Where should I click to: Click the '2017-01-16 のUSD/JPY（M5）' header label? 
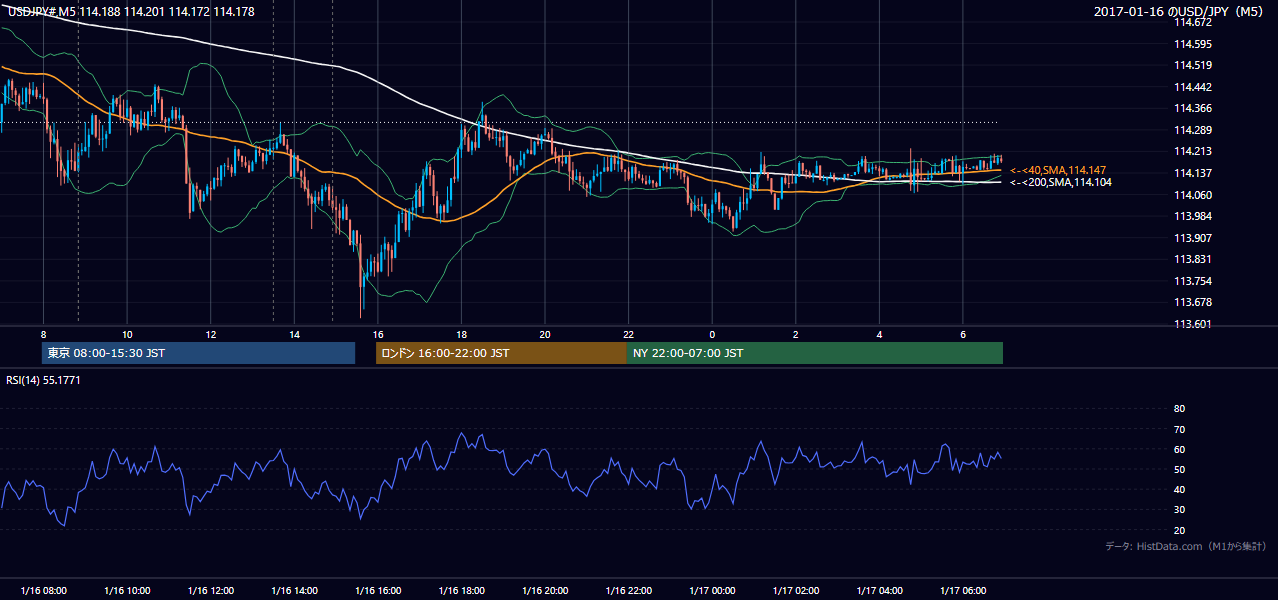(1181, 11)
